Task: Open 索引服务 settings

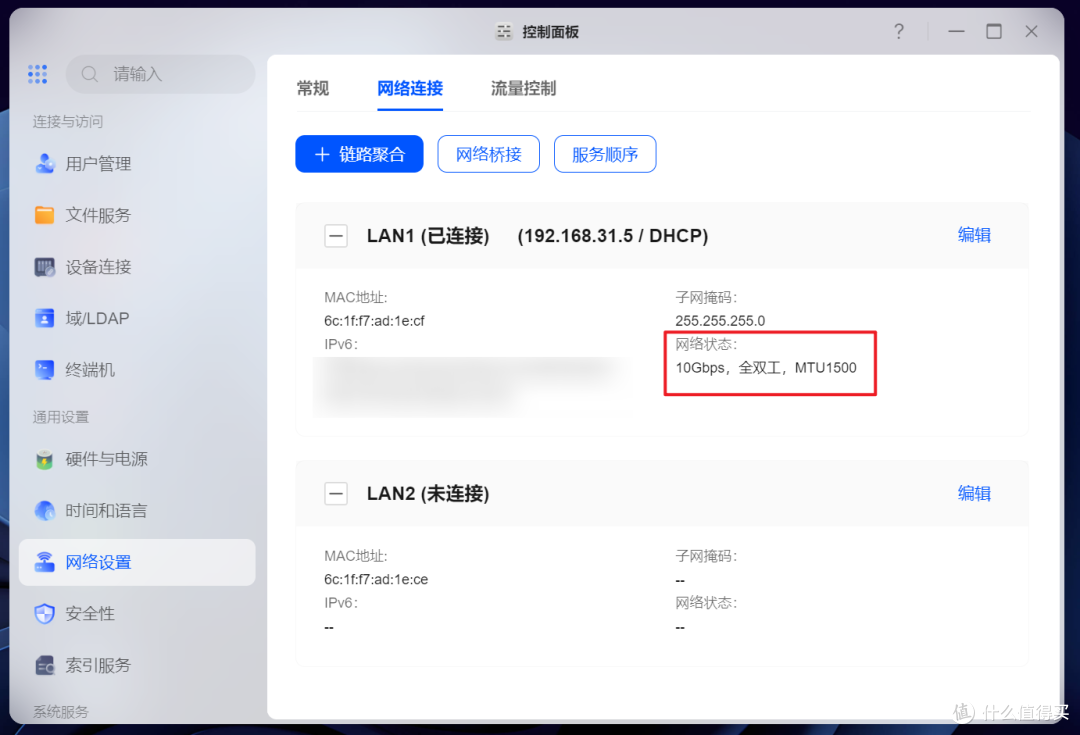Action: click(137, 665)
